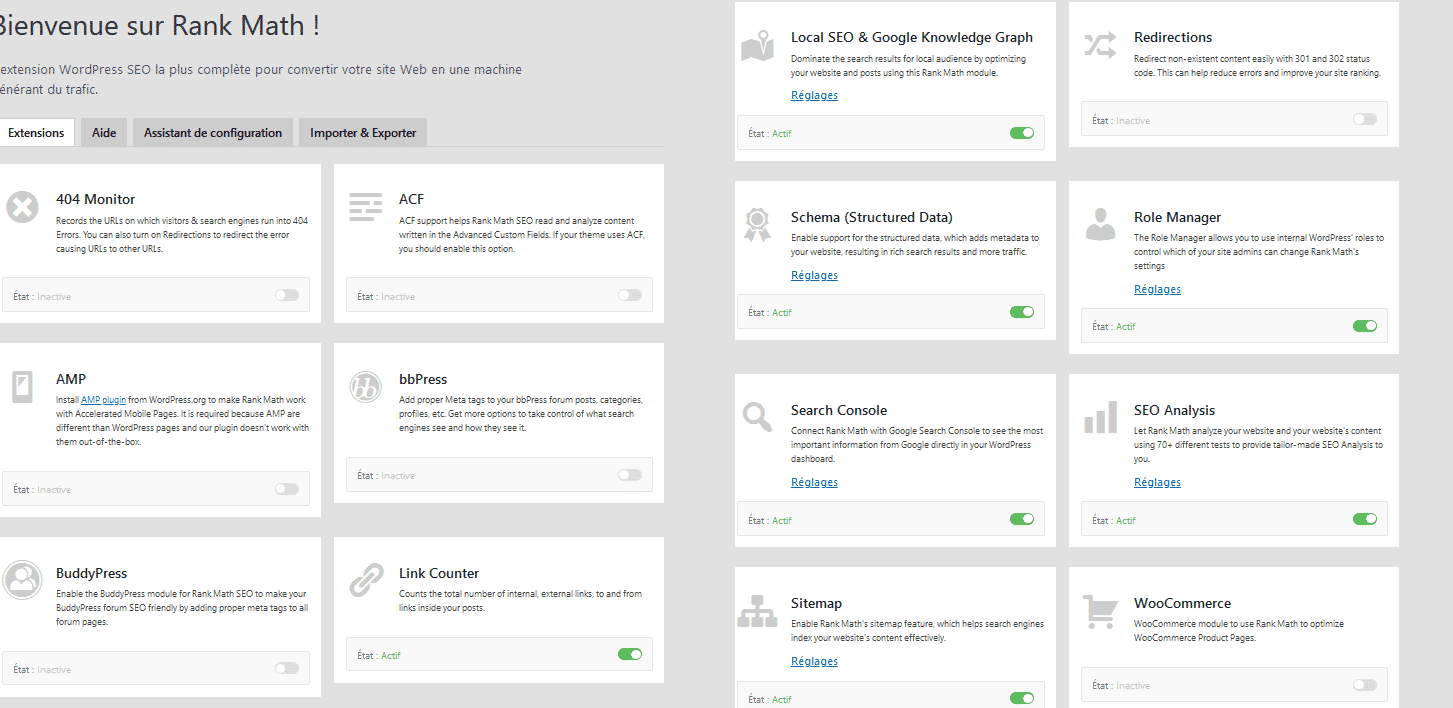The height and width of the screenshot is (708, 1453).
Task: Click the Link Counter chain icon
Action: click(x=366, y=580)
